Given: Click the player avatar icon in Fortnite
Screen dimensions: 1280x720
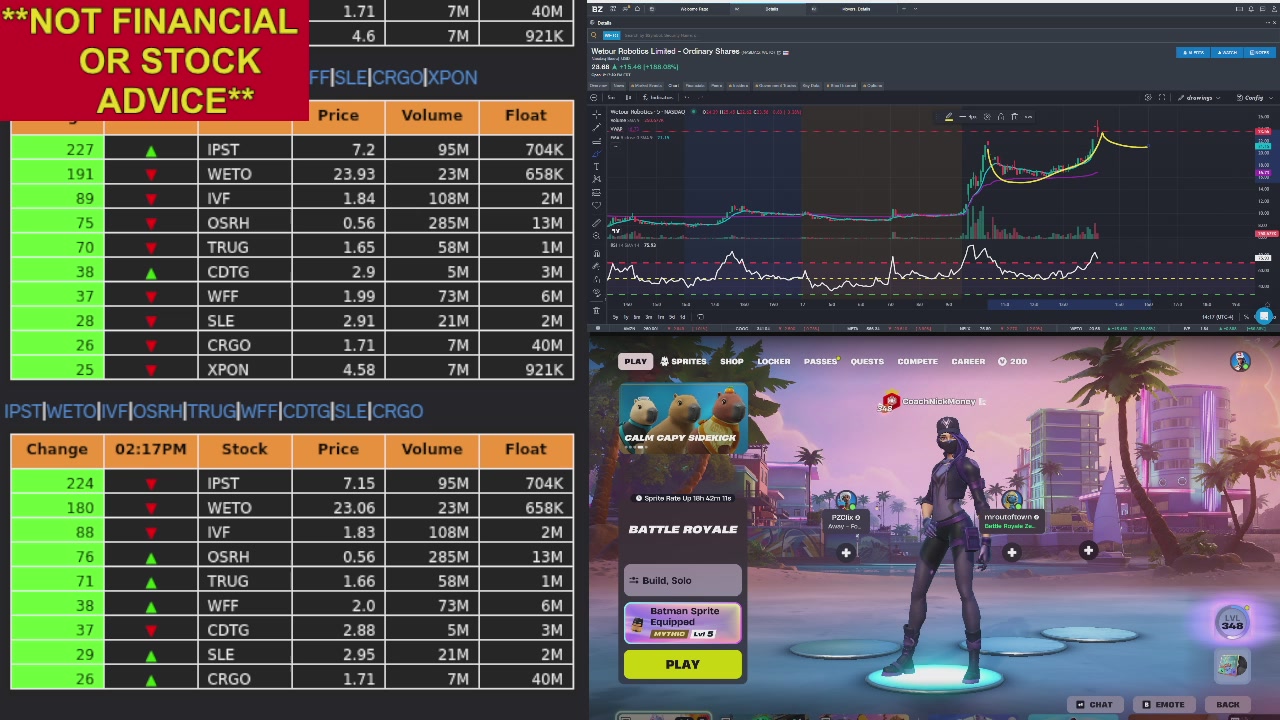Looking at the screenshot, I should click(1240, 362).
